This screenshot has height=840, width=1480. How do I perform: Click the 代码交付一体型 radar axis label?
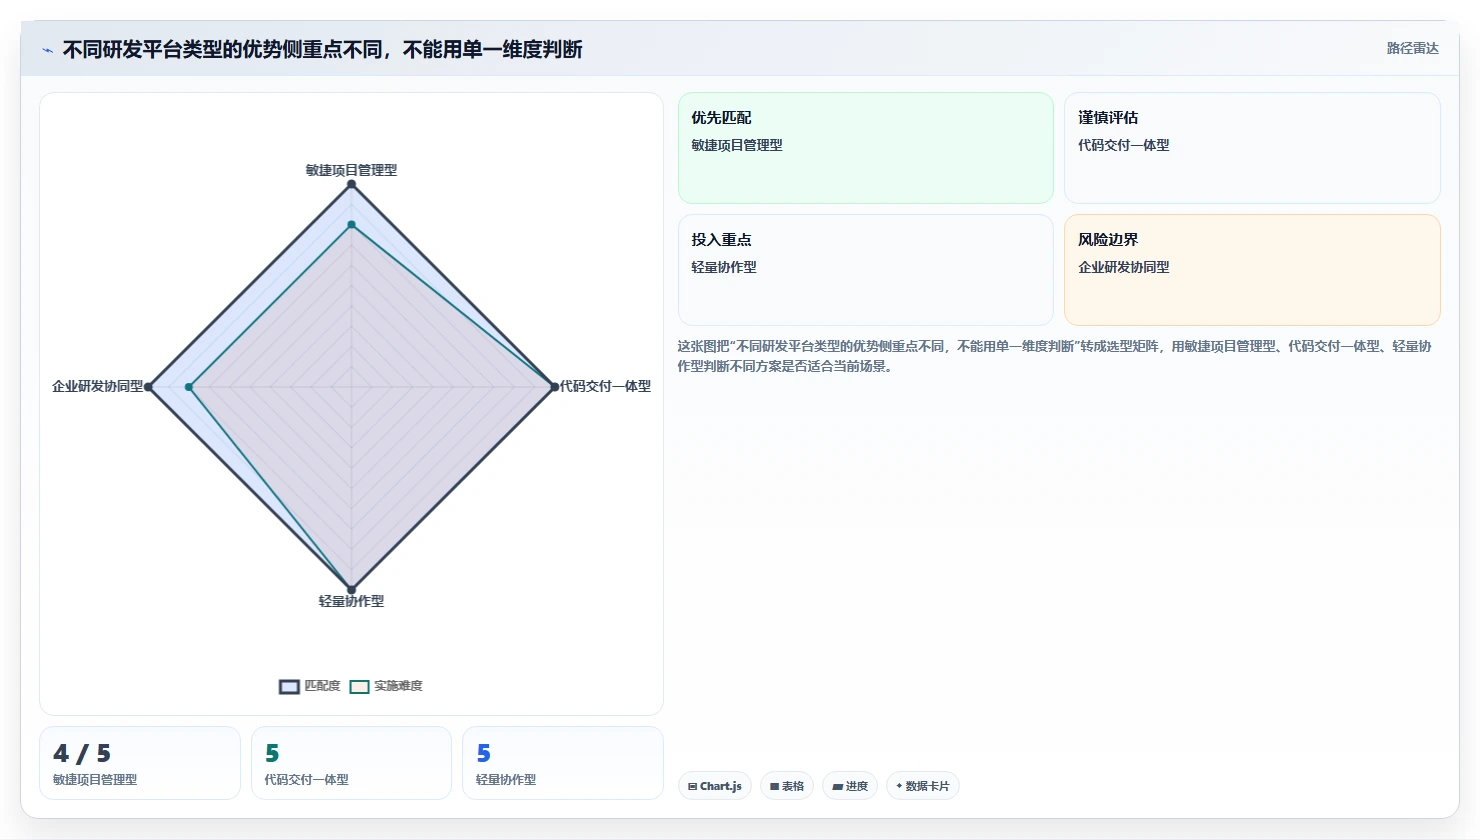(x=605, y=386)
